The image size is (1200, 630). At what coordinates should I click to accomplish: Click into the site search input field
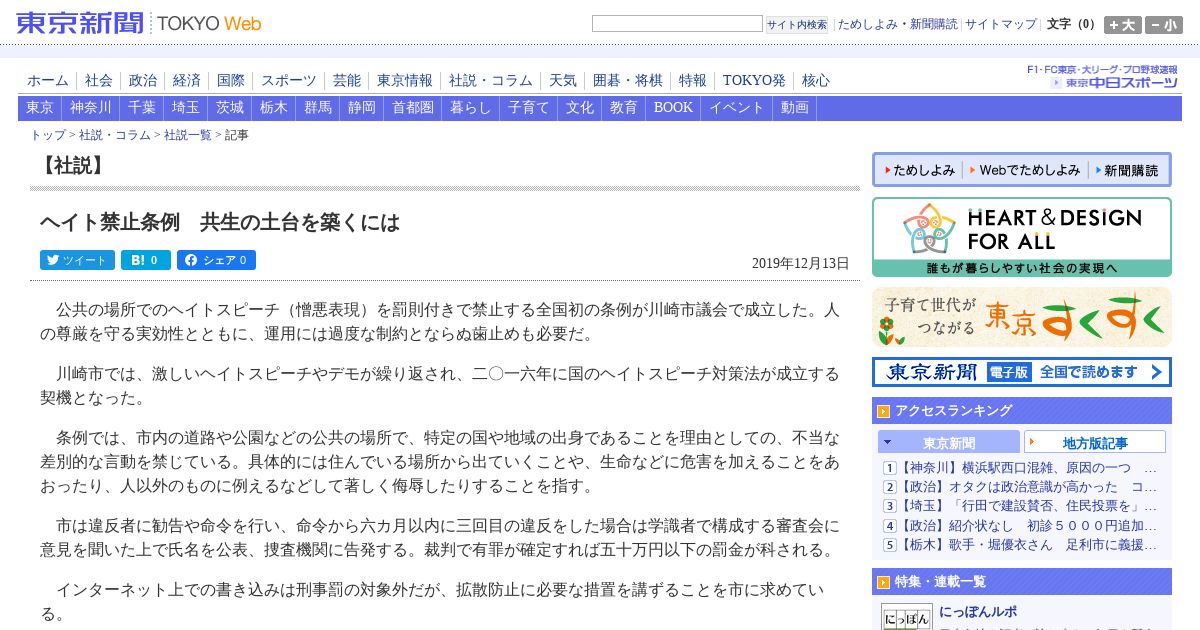click(x=677, y=24)
